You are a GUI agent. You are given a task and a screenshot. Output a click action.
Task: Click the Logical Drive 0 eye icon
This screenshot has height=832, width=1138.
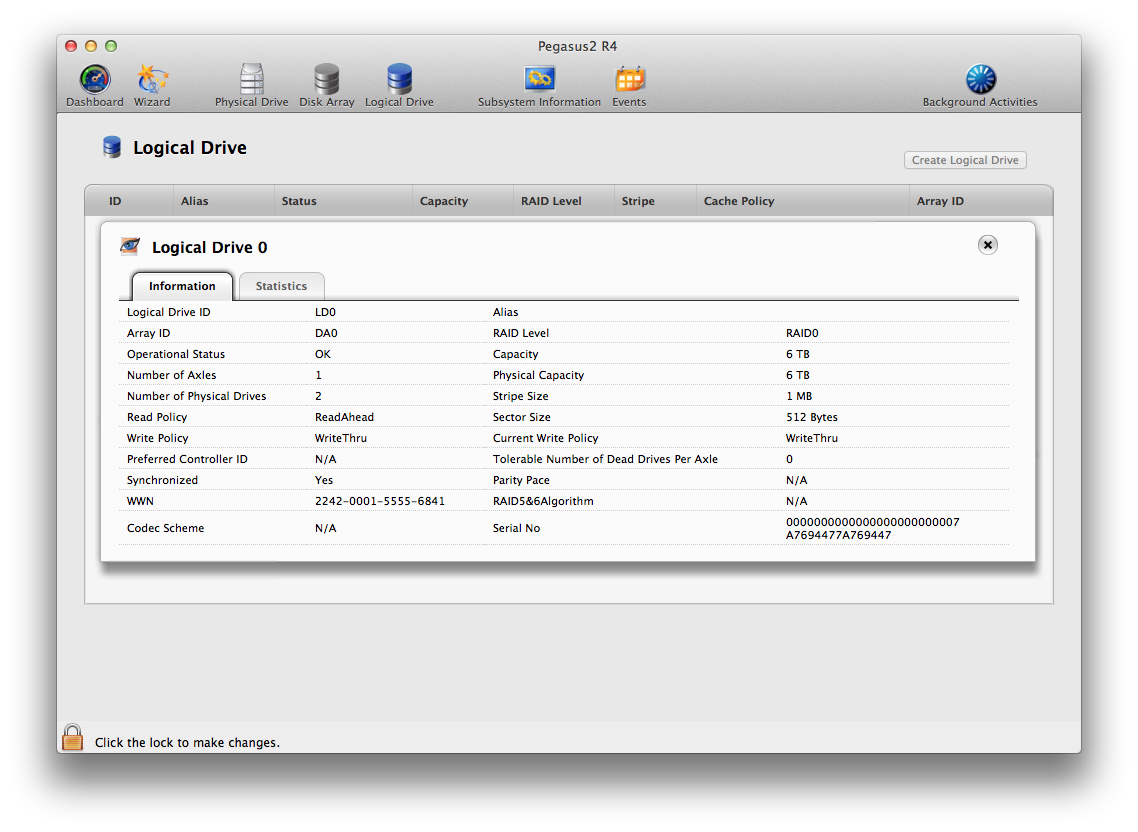pos(130,246)
